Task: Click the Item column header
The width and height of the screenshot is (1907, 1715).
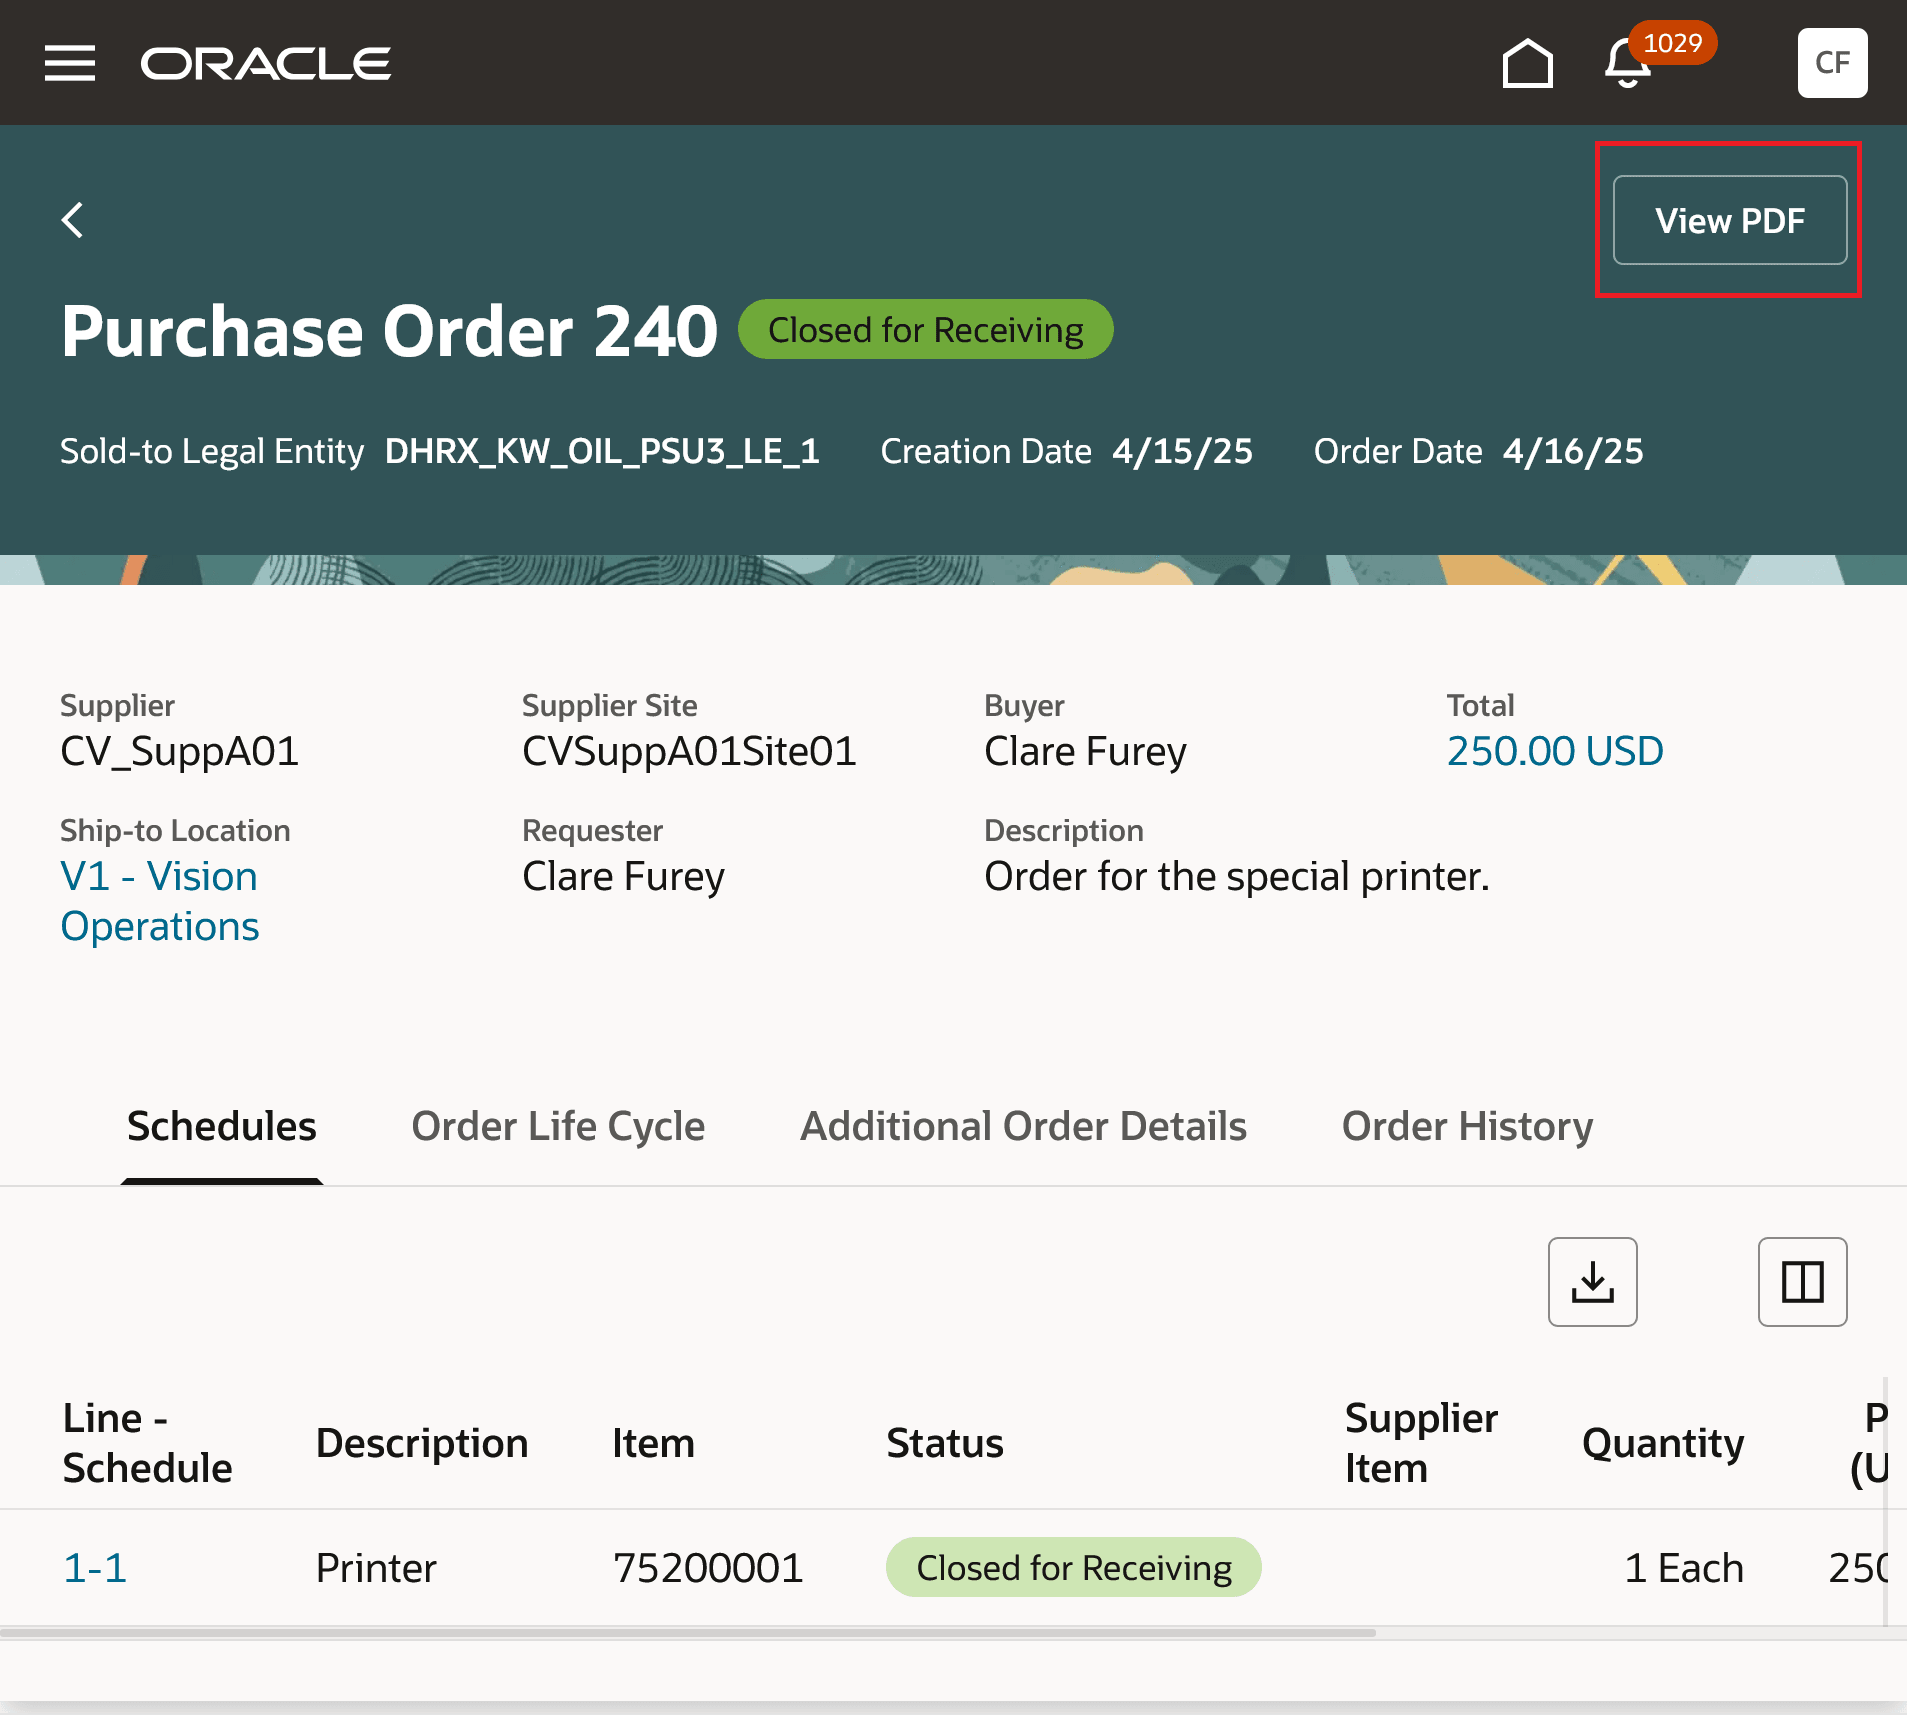Action: pos(653,1443)
